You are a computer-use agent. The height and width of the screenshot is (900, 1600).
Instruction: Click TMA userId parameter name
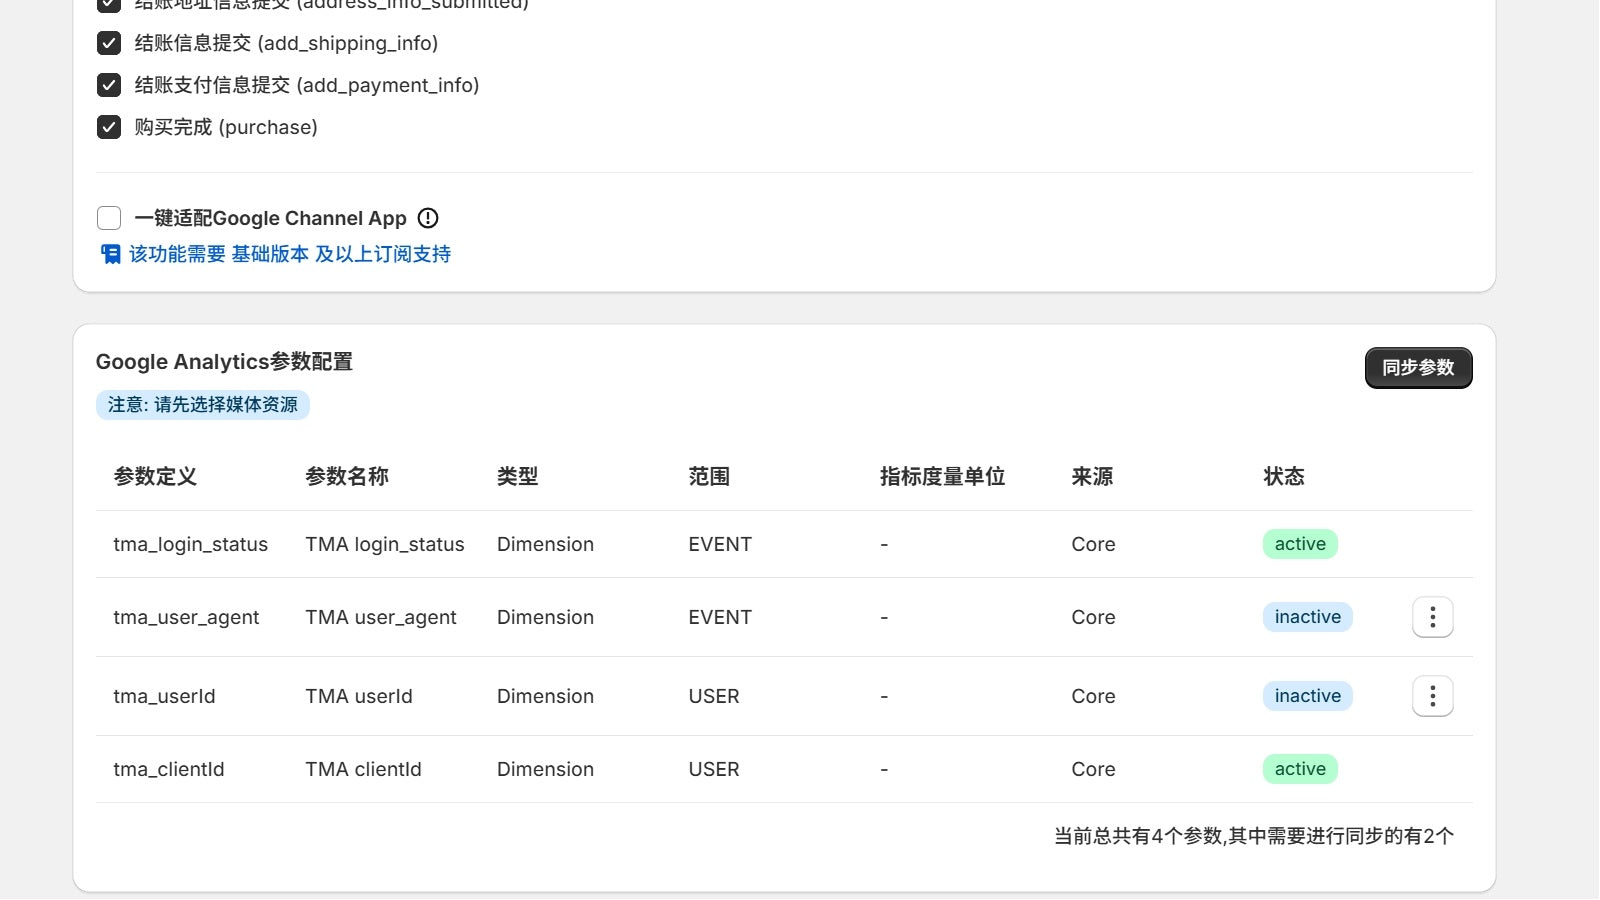(x=359, y=696)
